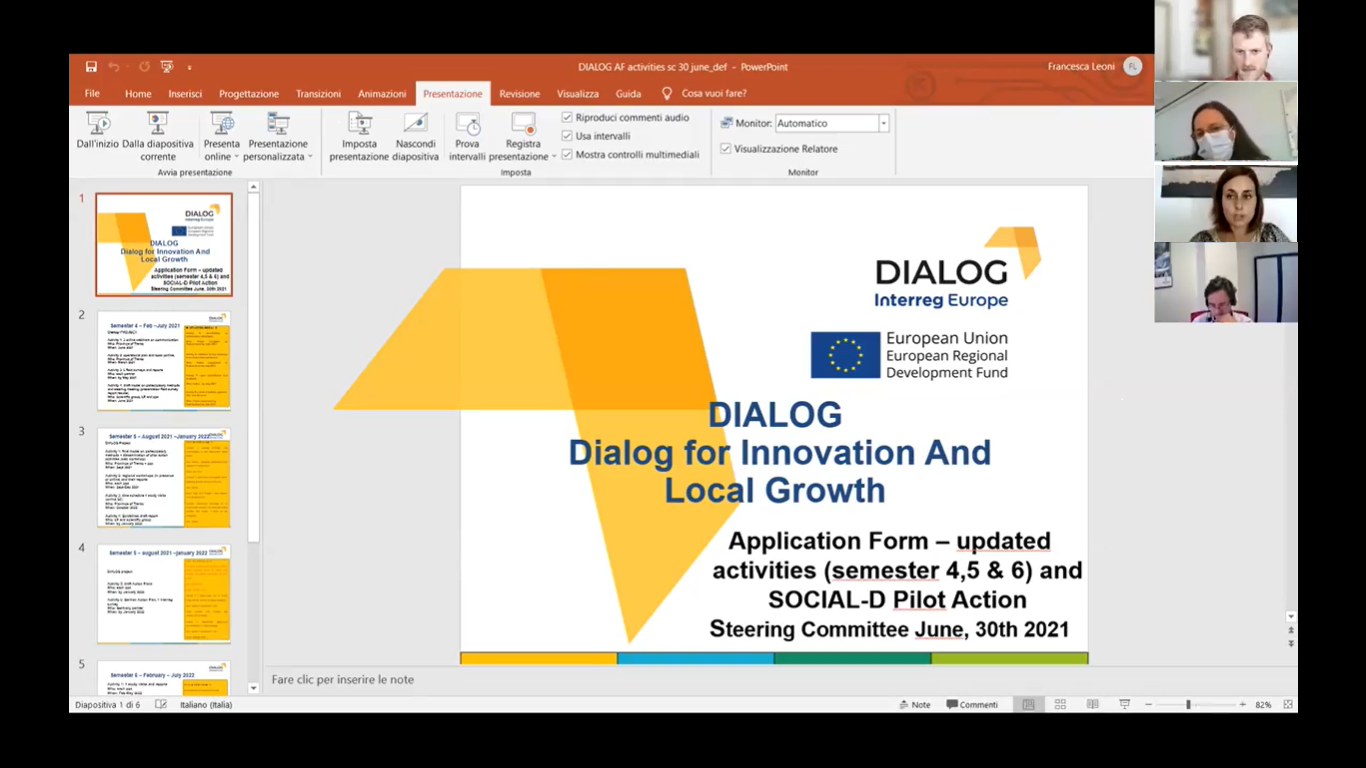Expand Presentazione personalizzata dropdown arrow
Screen dimensions: 1366x768
310,157
